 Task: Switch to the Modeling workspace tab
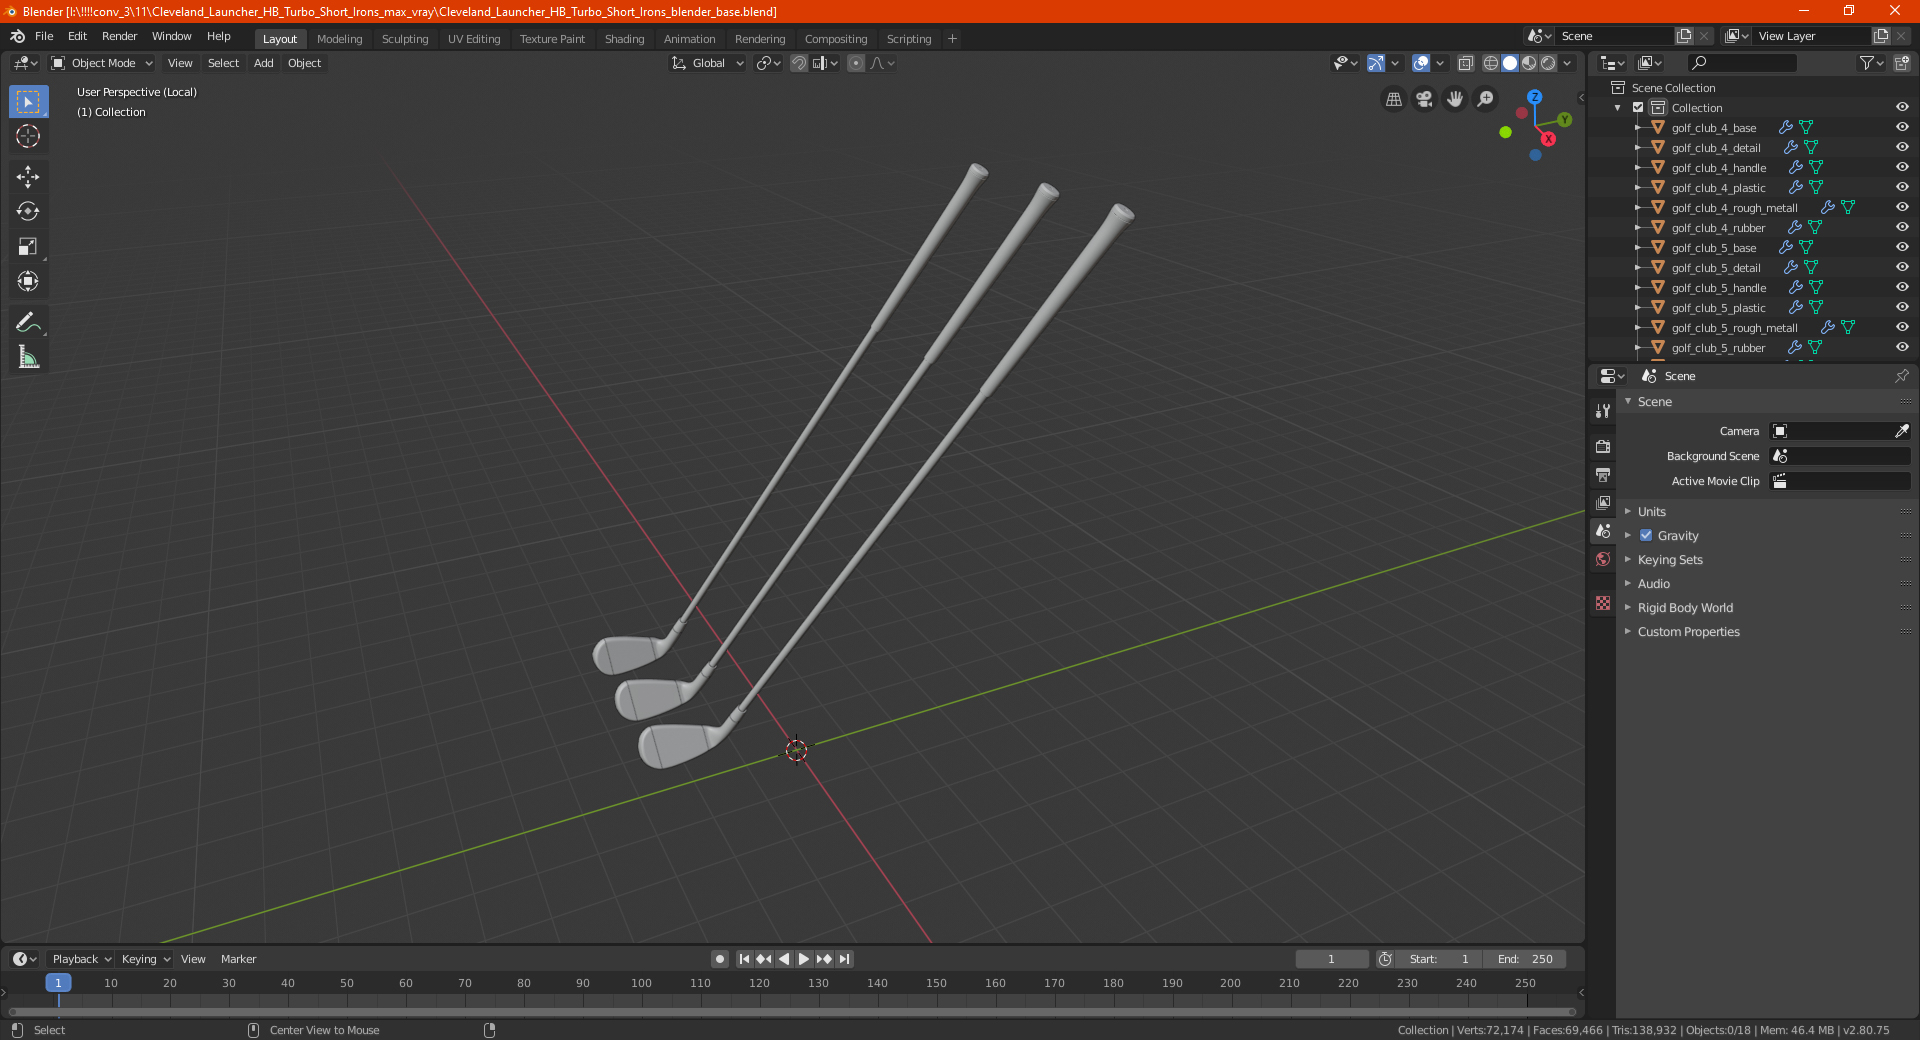pos(339,39)
